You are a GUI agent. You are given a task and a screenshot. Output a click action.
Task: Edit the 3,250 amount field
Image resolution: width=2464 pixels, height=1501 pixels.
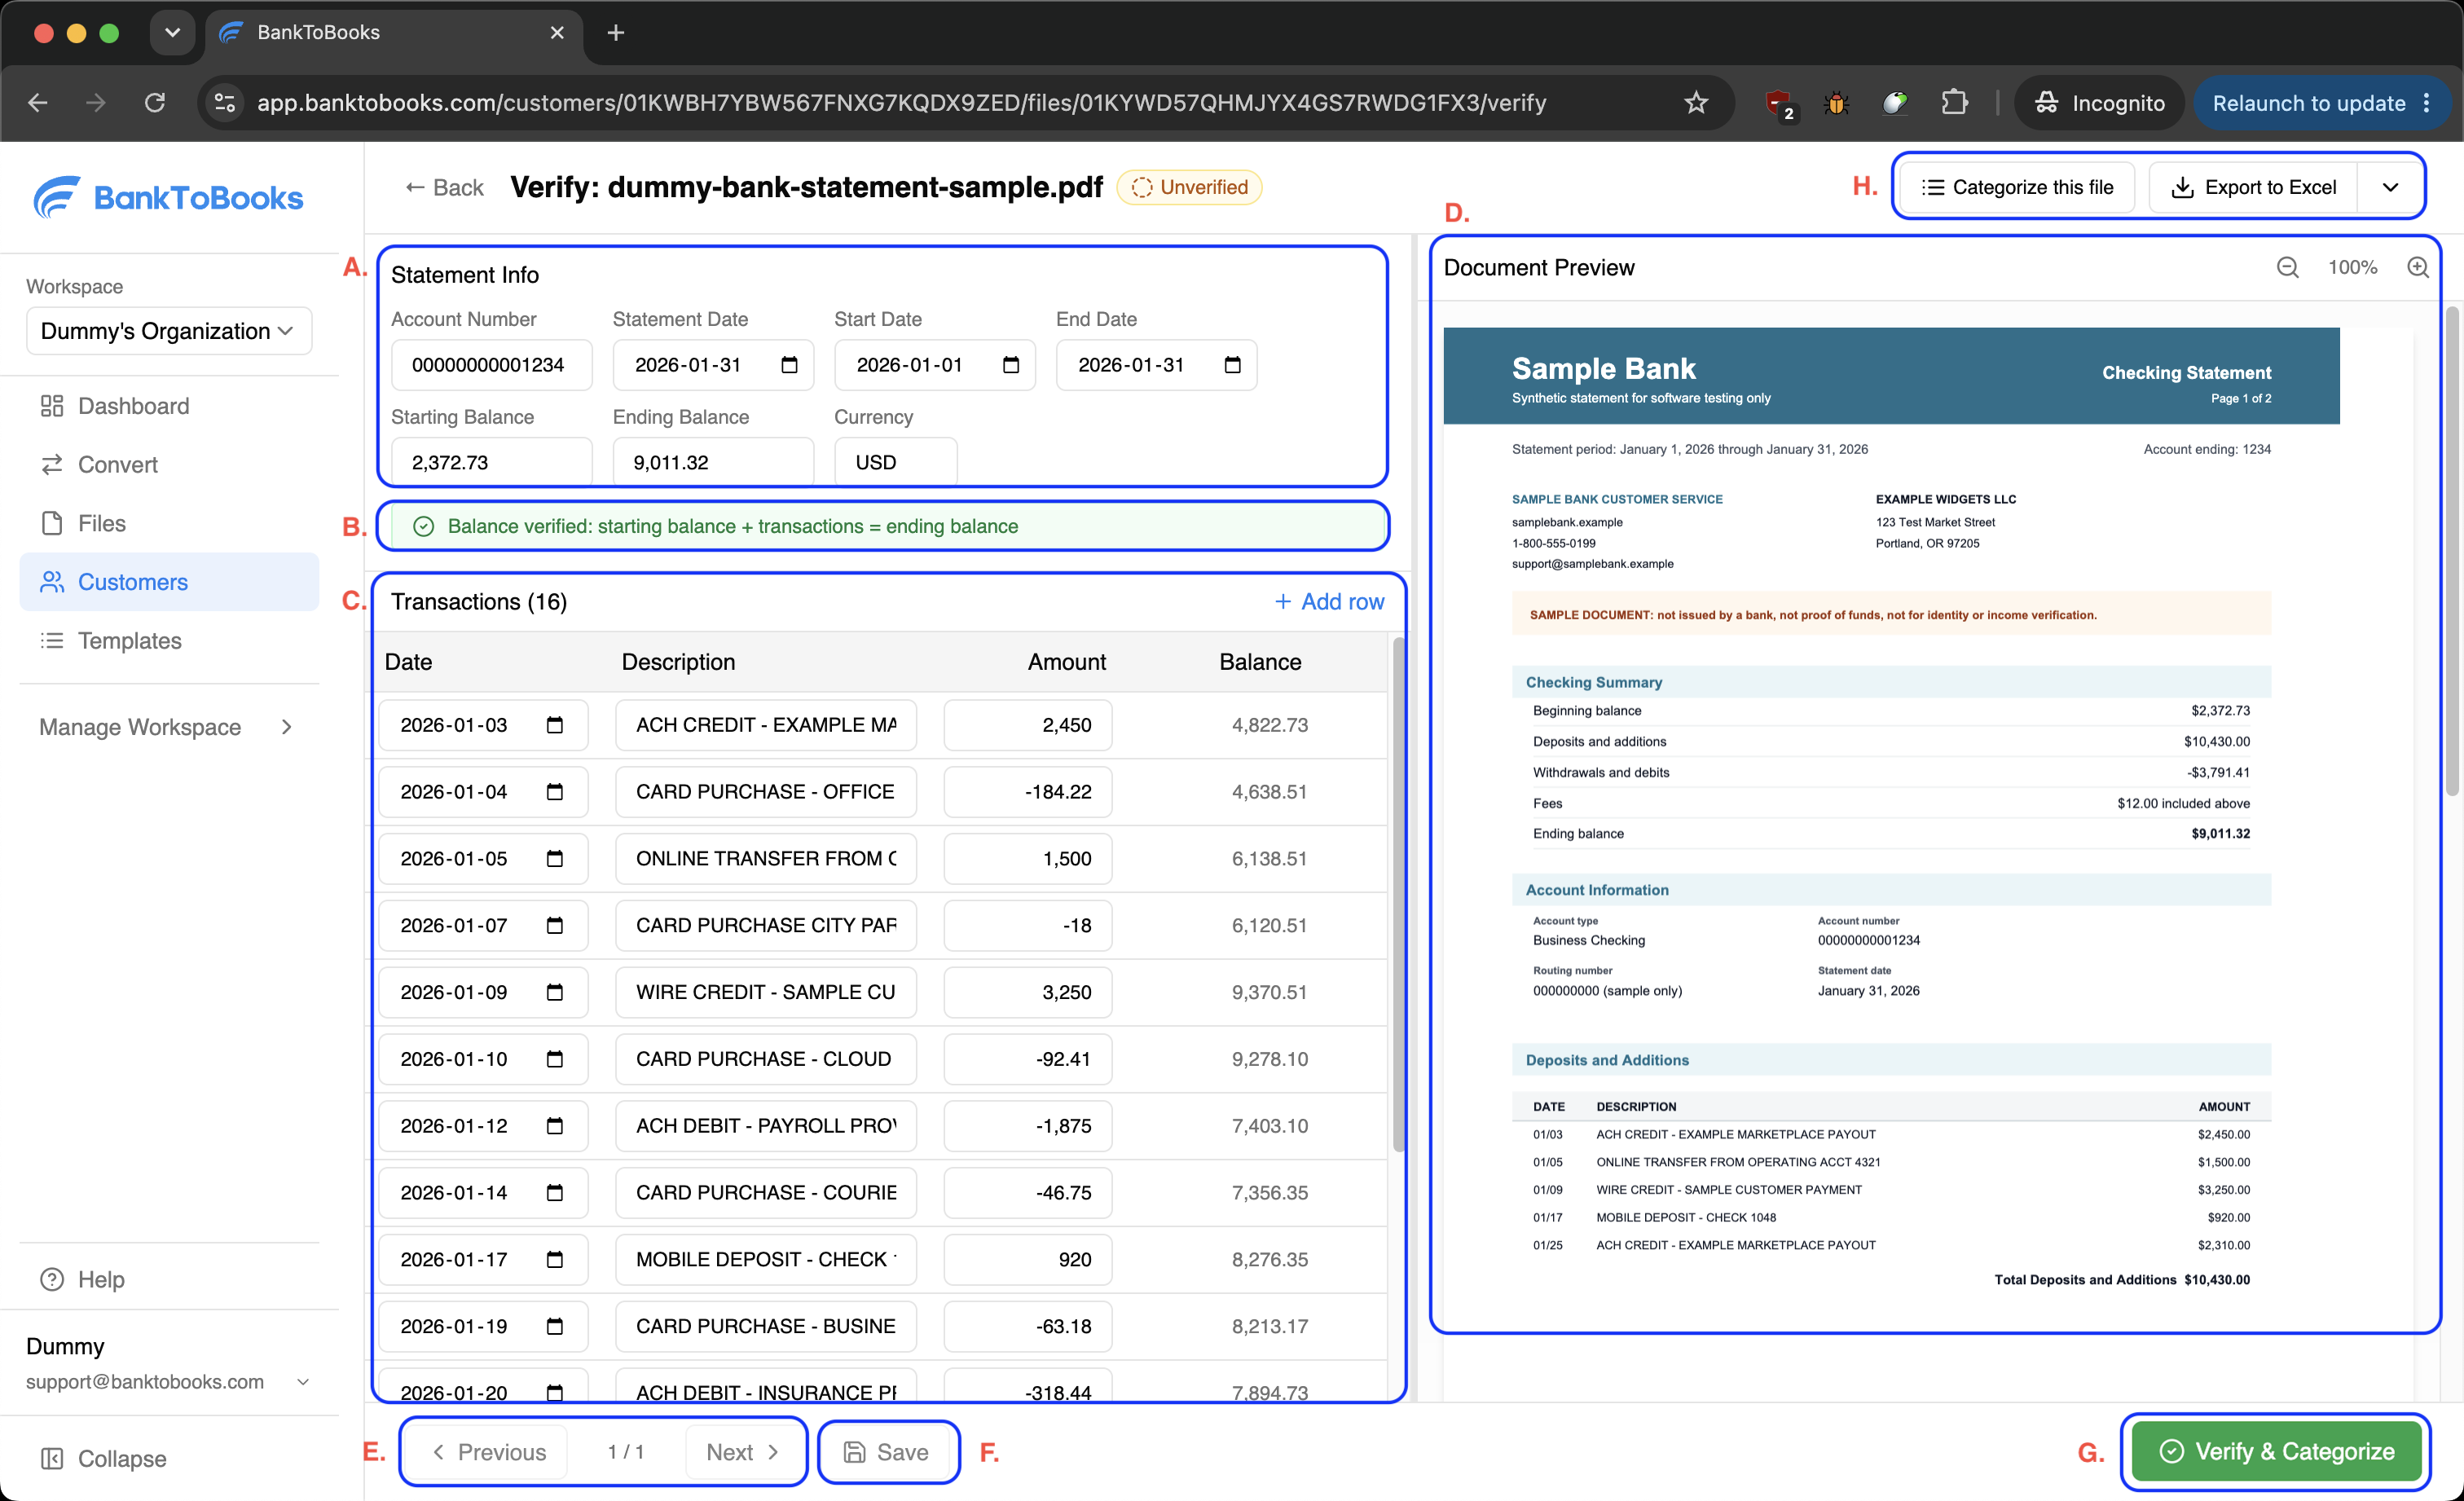tap(1028, 993)
